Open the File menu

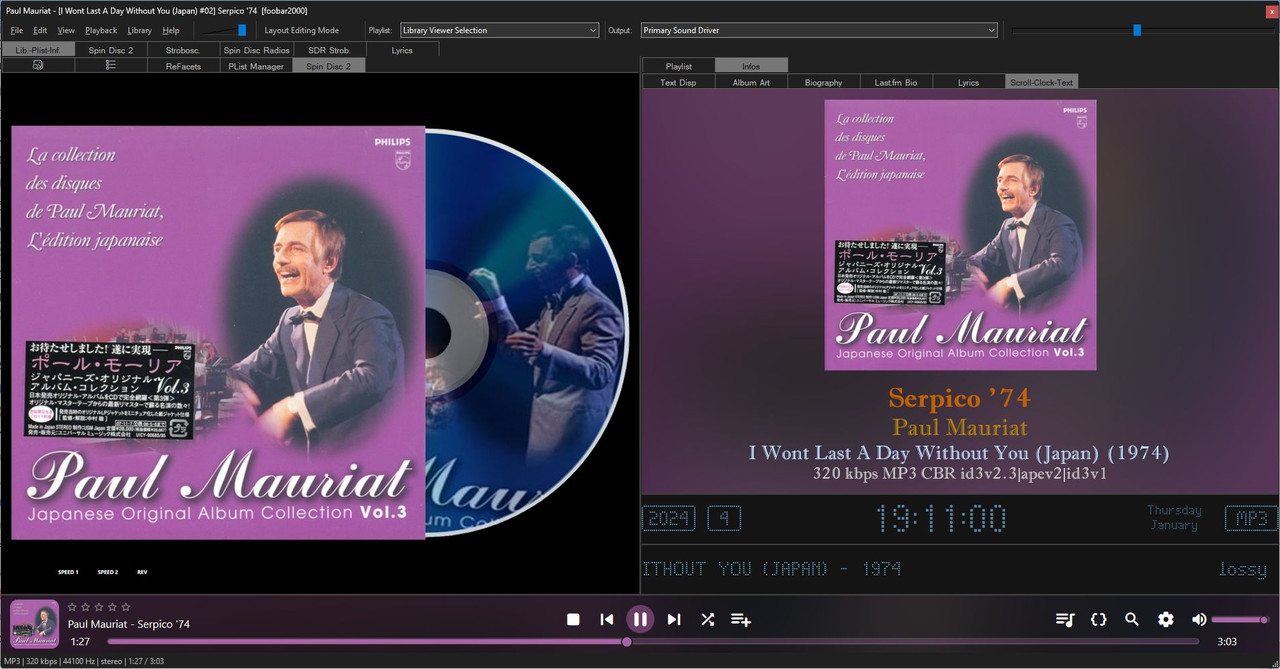click(17, 30)
